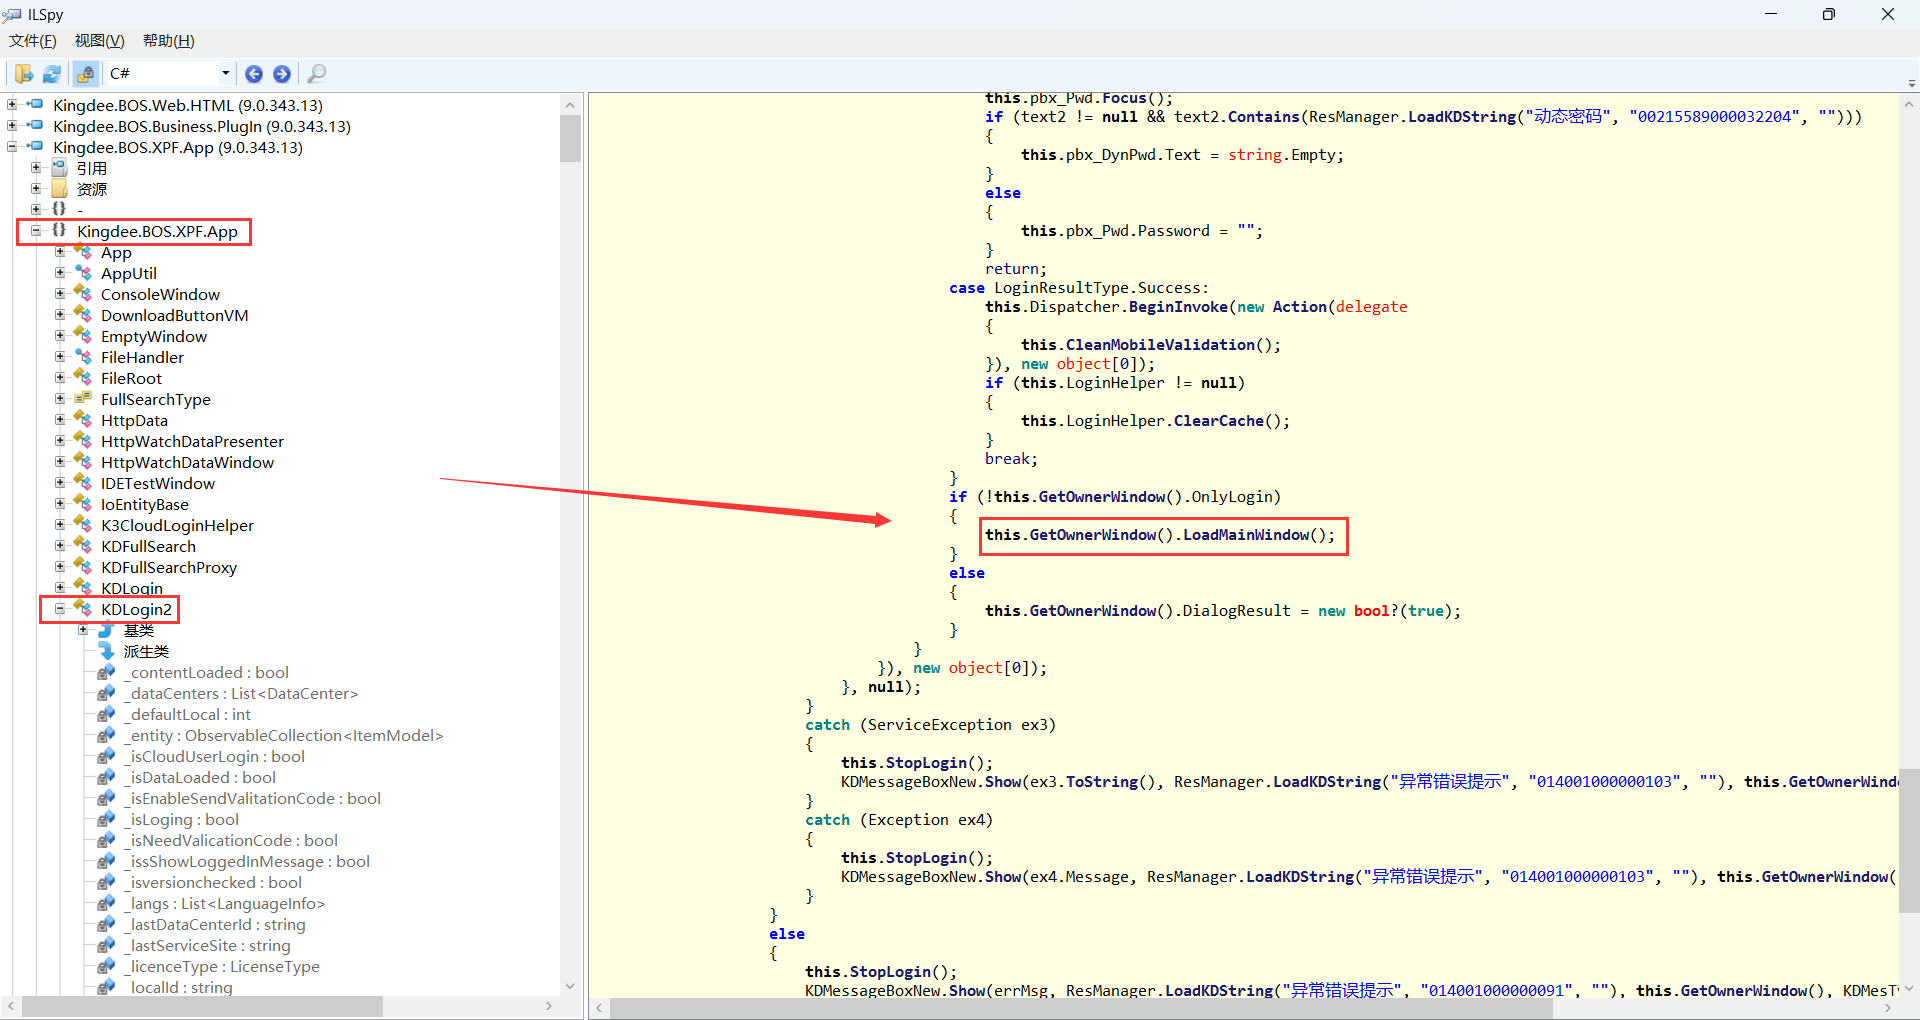Click the Kingdee.BOS.Business.PlugIn assembly icon
Image resolution: width=1920 pixels, height=1020 pixels.
35,125
